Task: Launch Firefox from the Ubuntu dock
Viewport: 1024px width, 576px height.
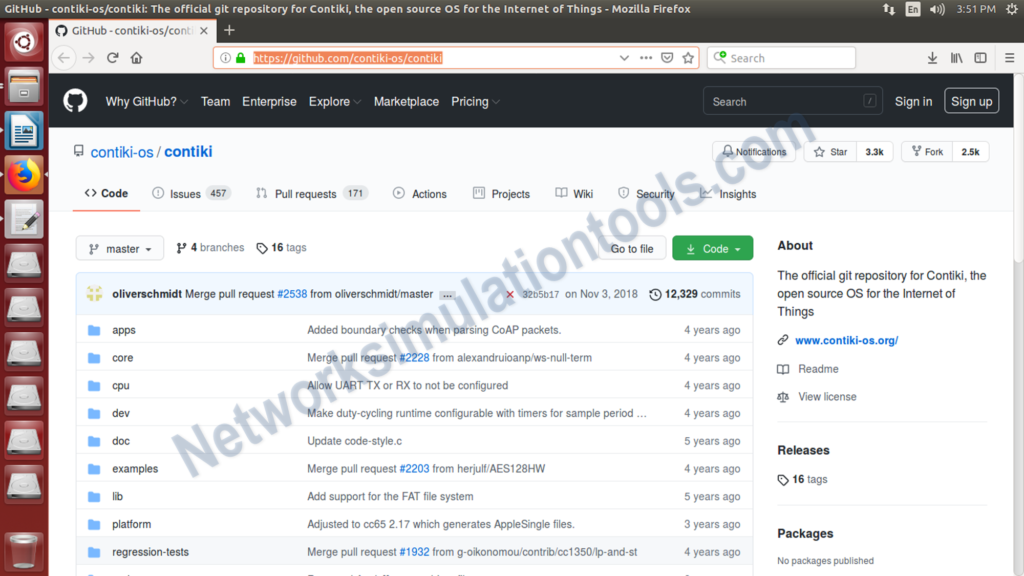Action: tap(23, 174)
